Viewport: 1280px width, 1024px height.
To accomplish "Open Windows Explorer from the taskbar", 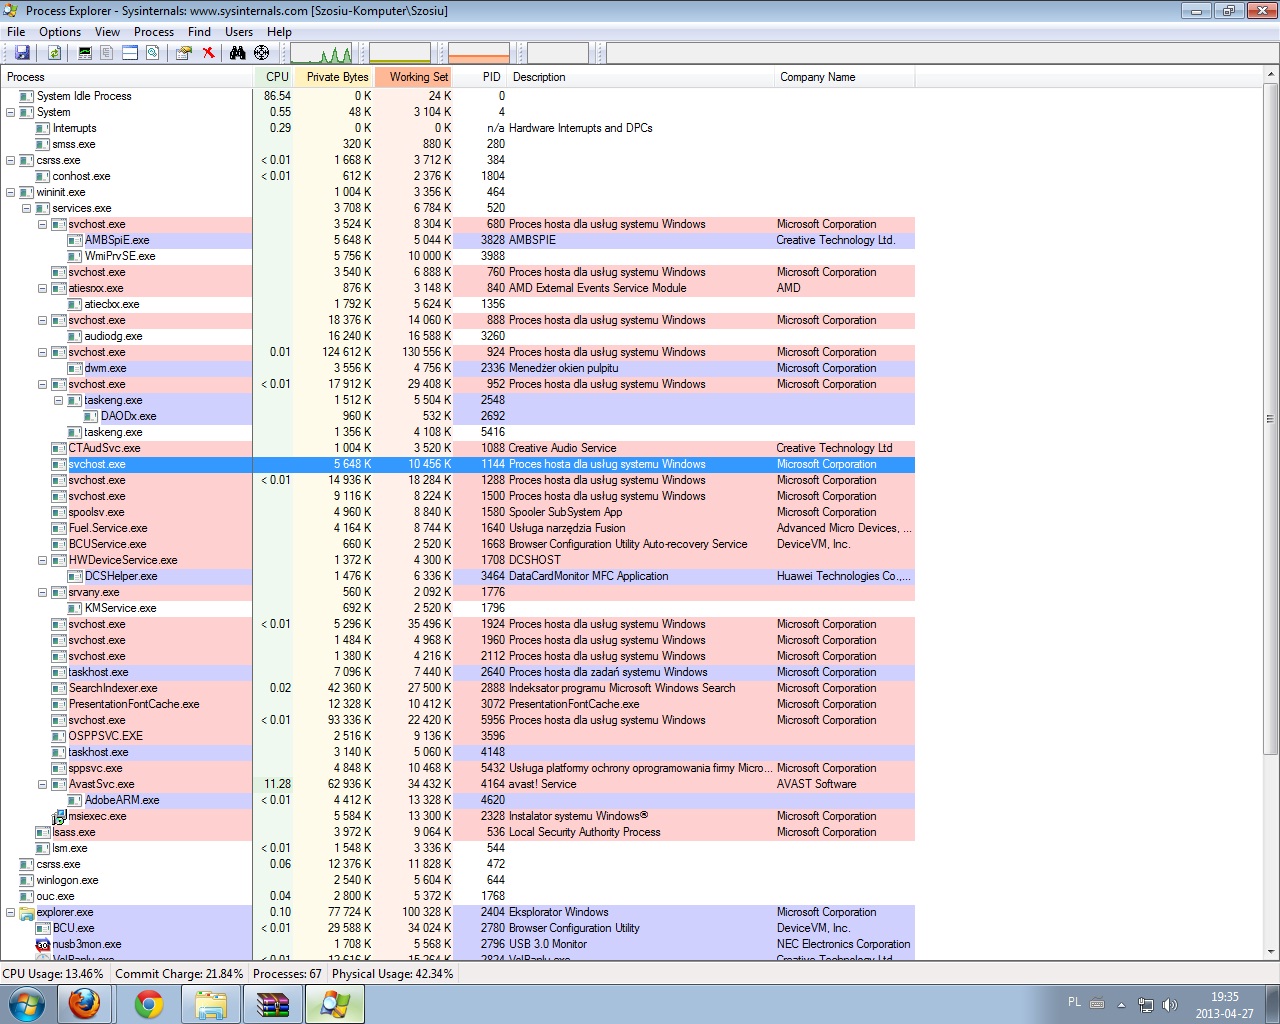I will [211, 1003].
